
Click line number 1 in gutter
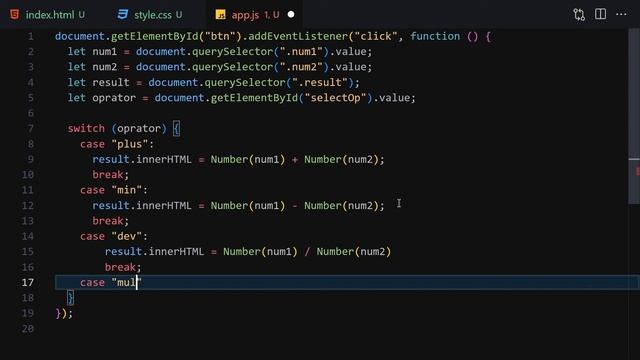pos(31,36)
